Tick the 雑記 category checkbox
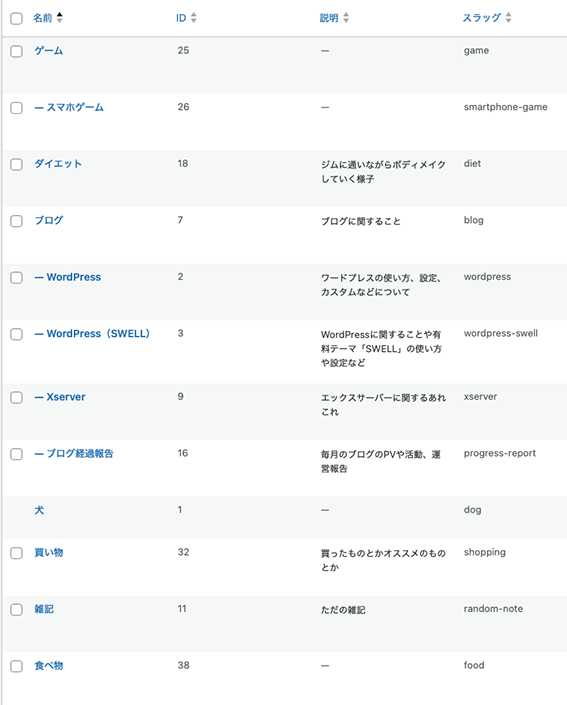 pyautogui.click(x=17, y=609)
